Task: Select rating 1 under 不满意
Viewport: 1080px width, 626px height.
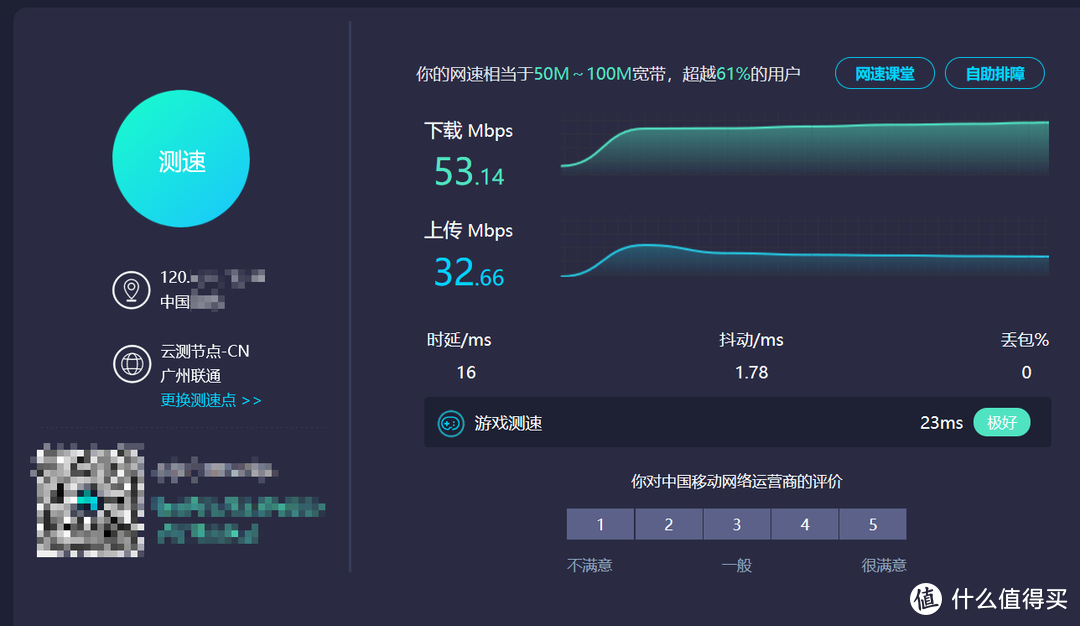Action: click(600, 523)
